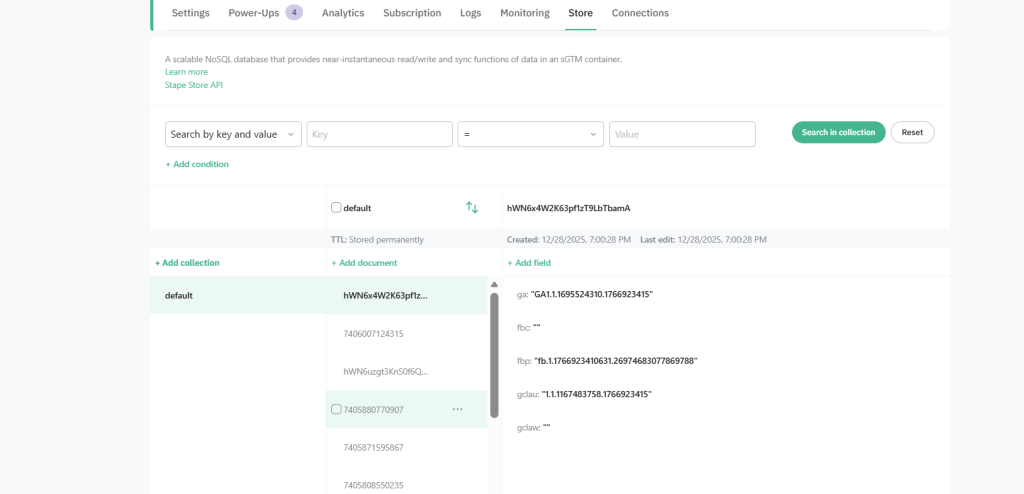Go to the Logs tab
The height and width of the screenshot is (494, 1024).
pos(470,13)
